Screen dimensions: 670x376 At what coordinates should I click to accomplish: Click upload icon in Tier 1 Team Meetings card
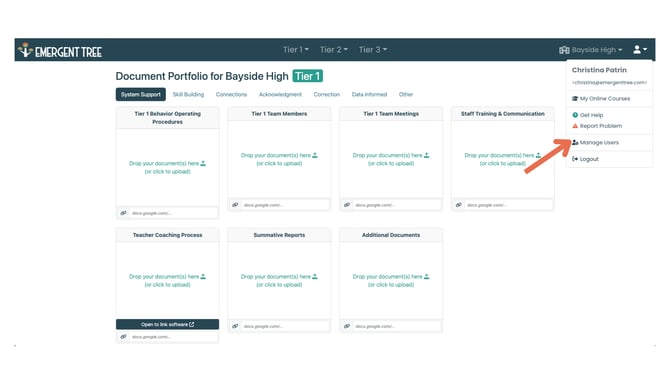(x=426, y=155)
